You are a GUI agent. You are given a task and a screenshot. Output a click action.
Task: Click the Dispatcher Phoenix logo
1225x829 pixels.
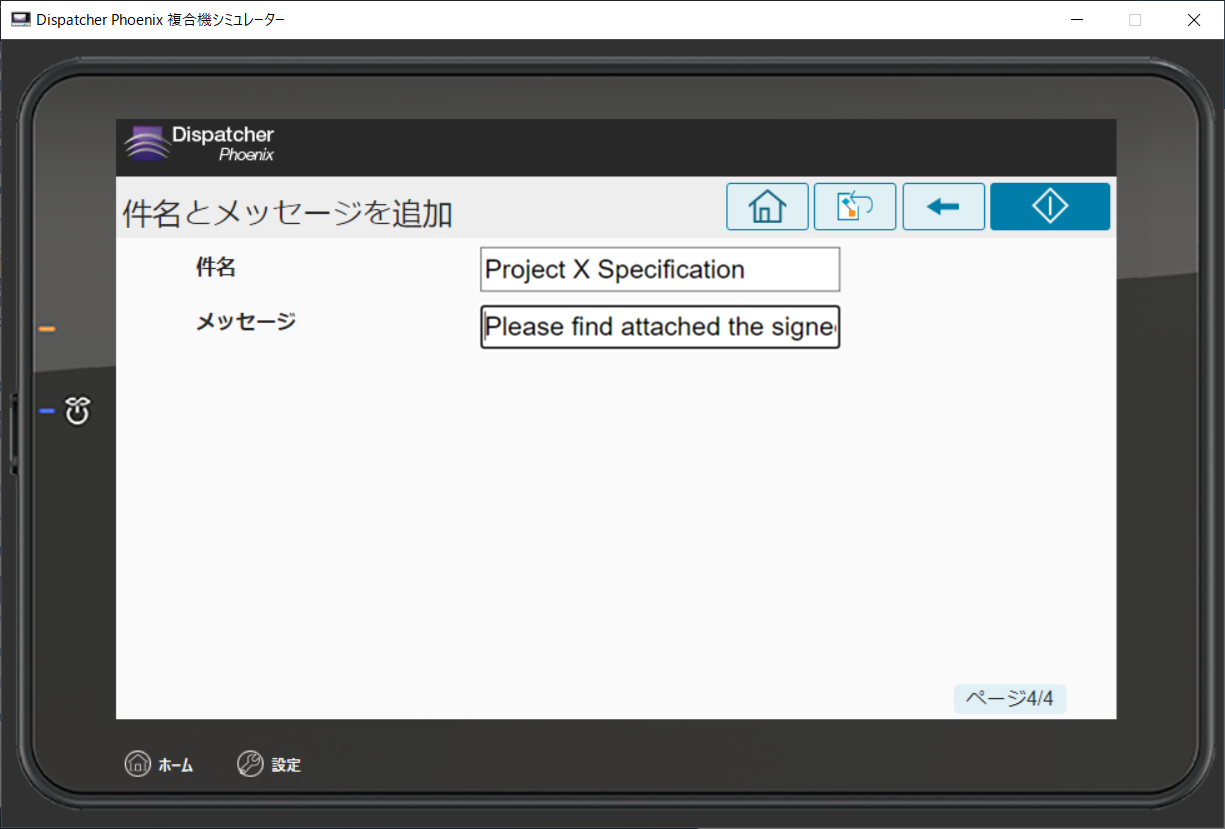199,144
